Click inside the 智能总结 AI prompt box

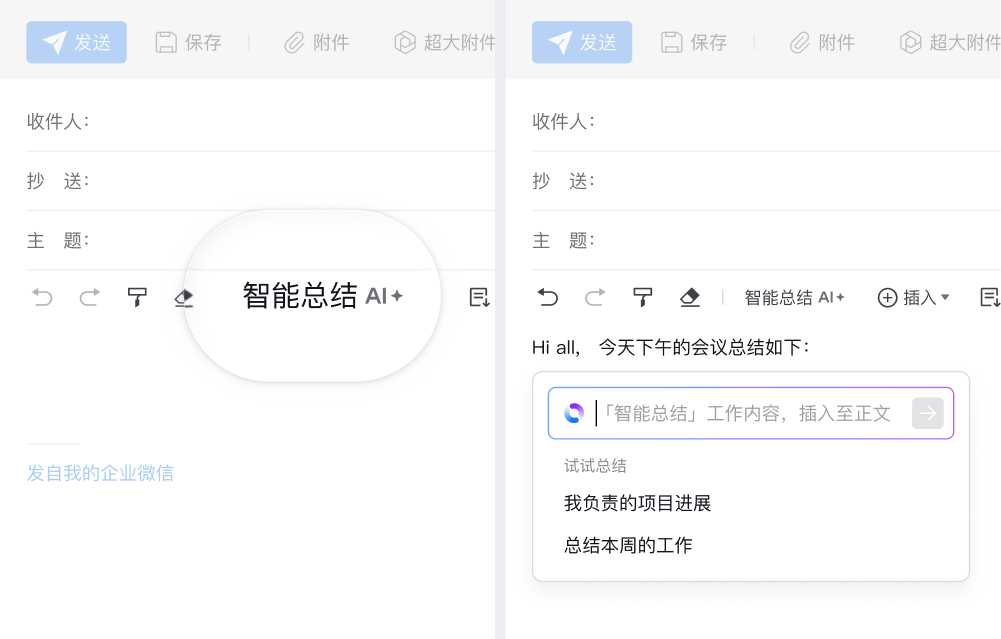(x=750, y=412)
